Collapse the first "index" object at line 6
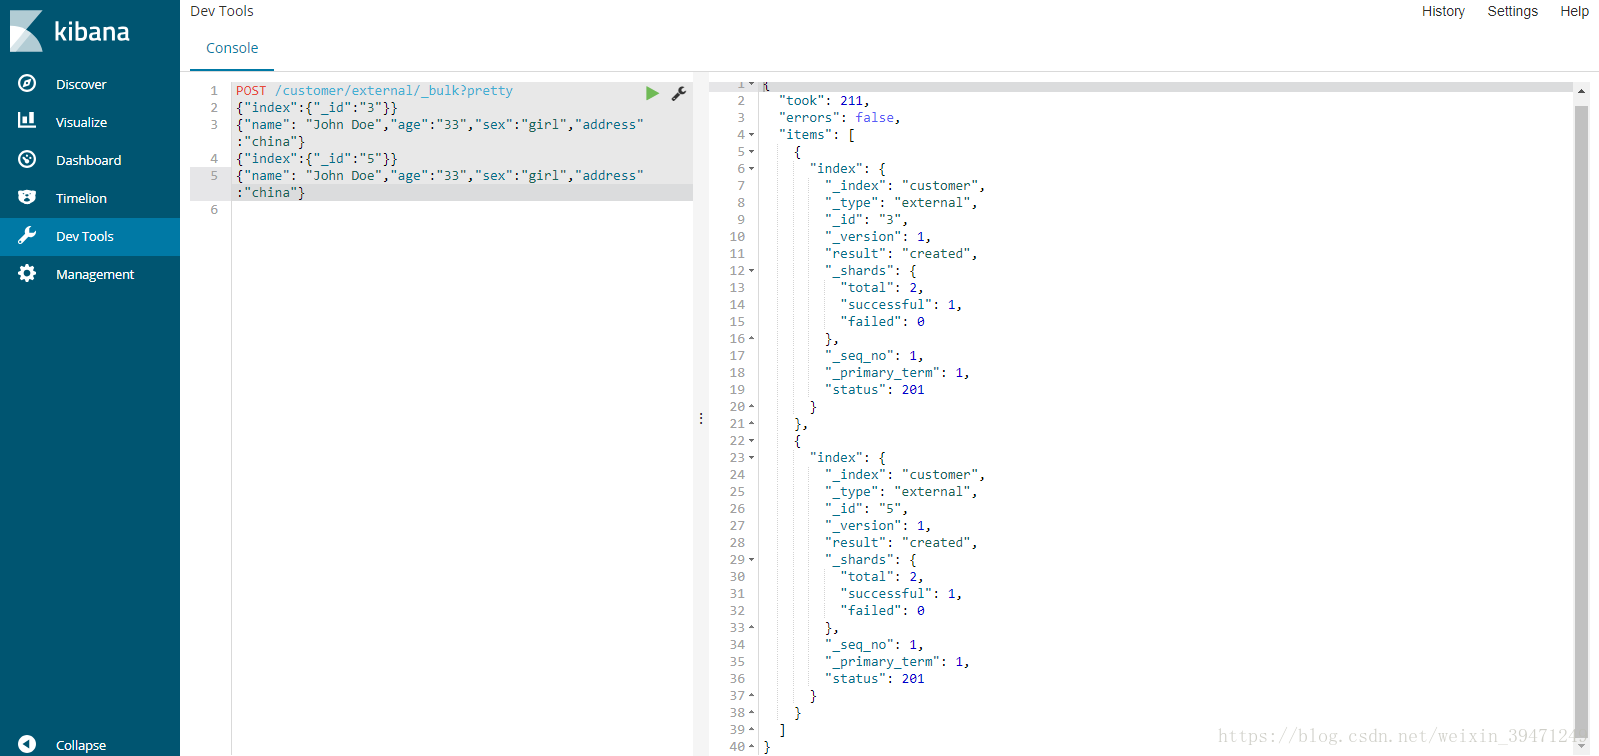Viewport: 1599px width, 756px height. [x=752, y=169]
